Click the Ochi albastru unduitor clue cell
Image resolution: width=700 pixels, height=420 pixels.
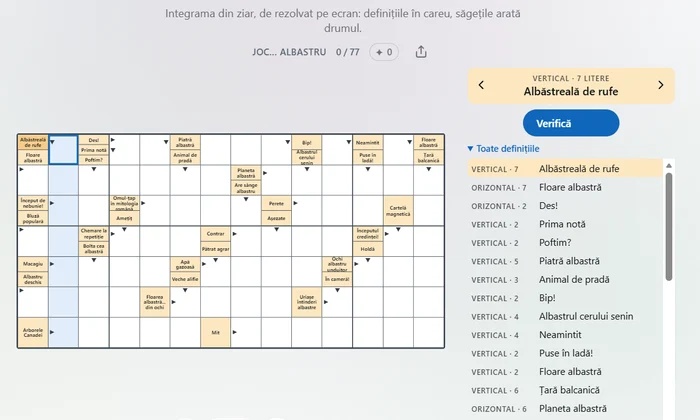pos(337,264)
